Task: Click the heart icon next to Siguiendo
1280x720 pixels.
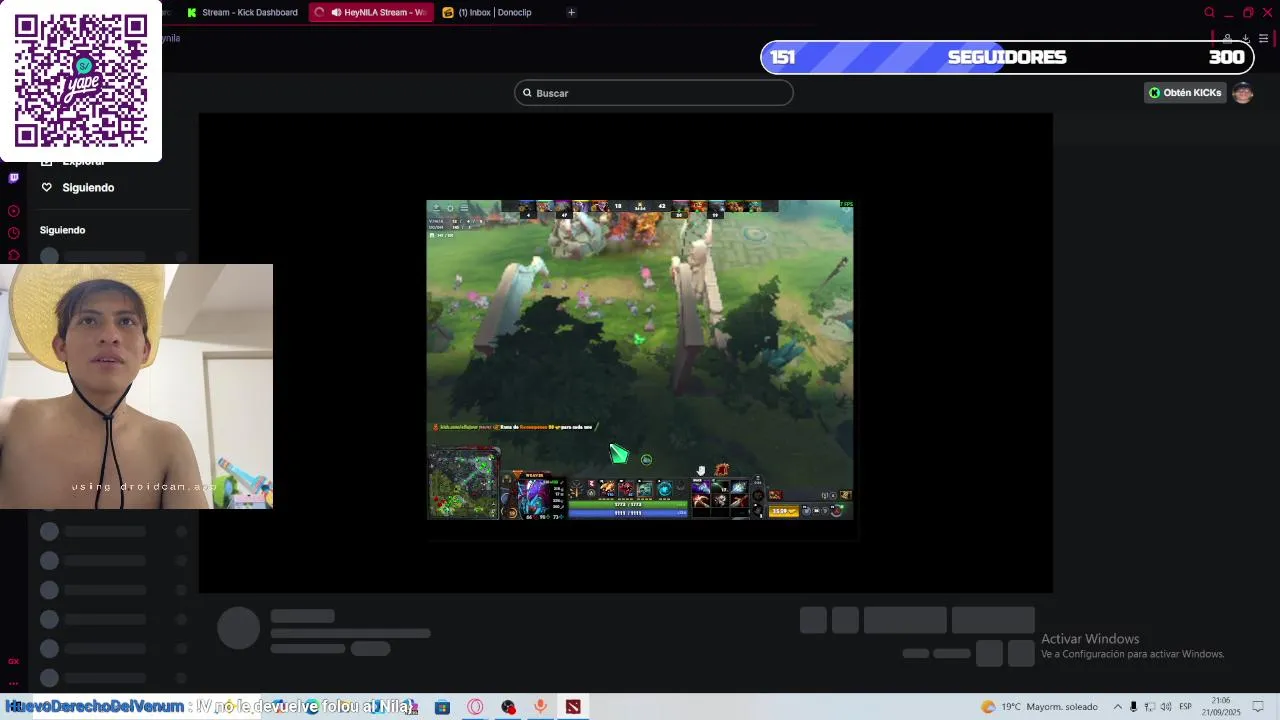Action: click(x=46, y=187)
